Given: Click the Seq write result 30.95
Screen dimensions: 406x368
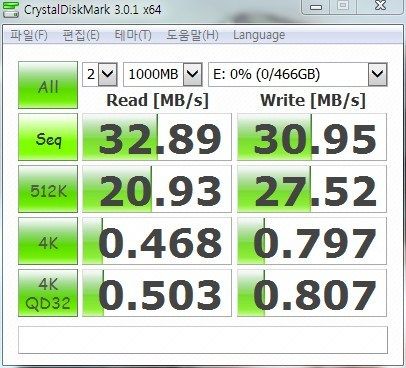Looking at the screenshot, I should click(x=312, y=137).
